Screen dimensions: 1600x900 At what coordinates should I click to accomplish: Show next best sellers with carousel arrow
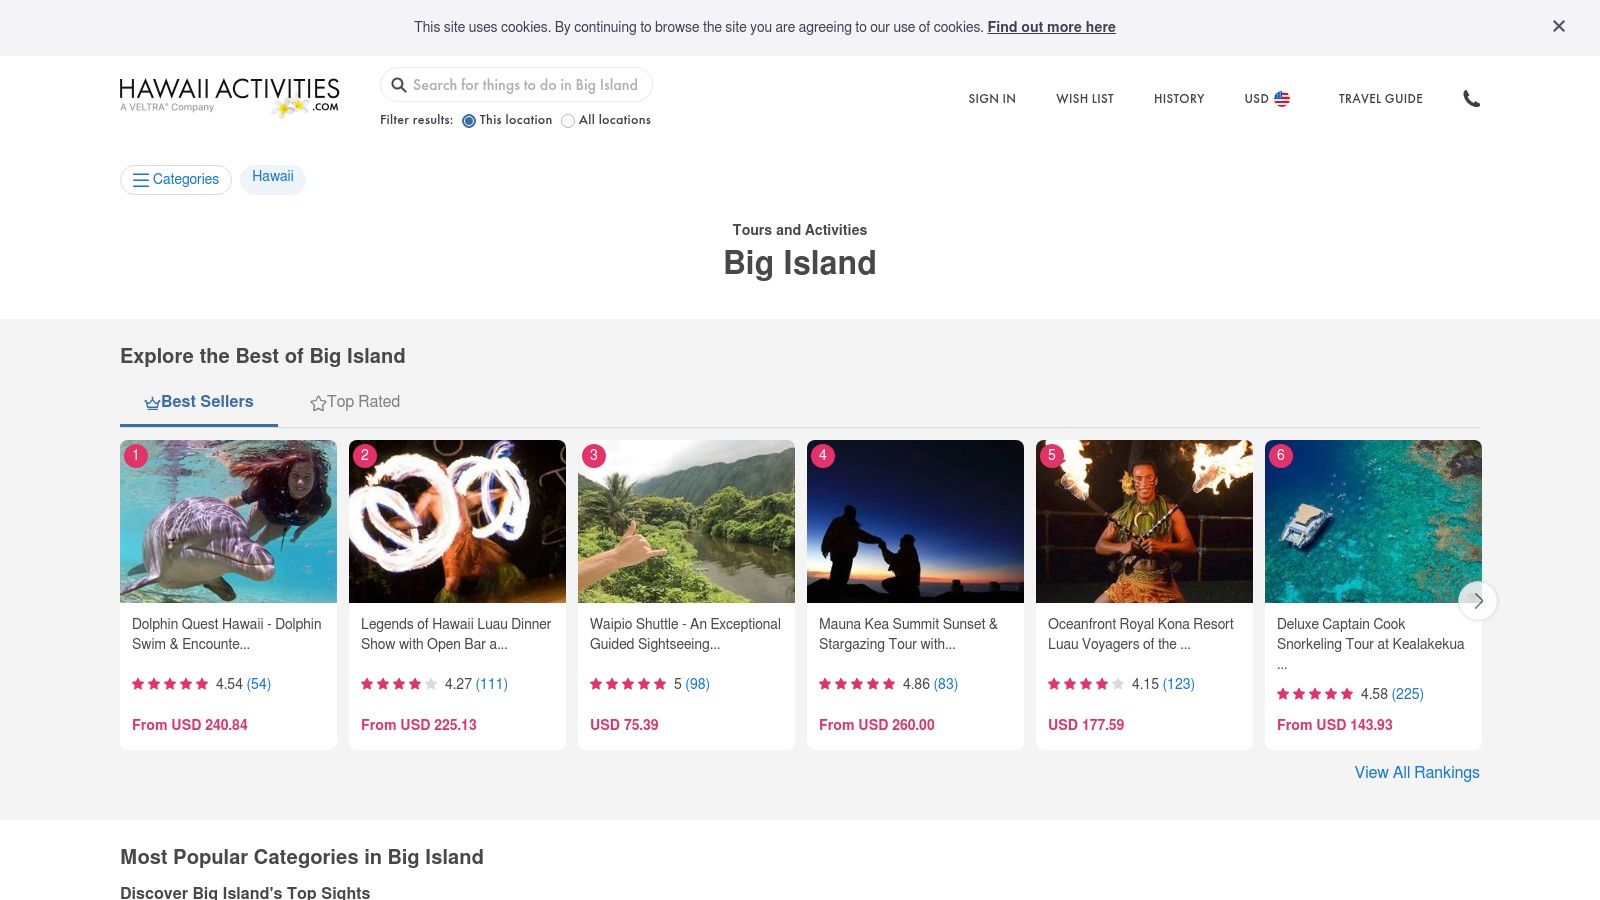point(1478,601)
